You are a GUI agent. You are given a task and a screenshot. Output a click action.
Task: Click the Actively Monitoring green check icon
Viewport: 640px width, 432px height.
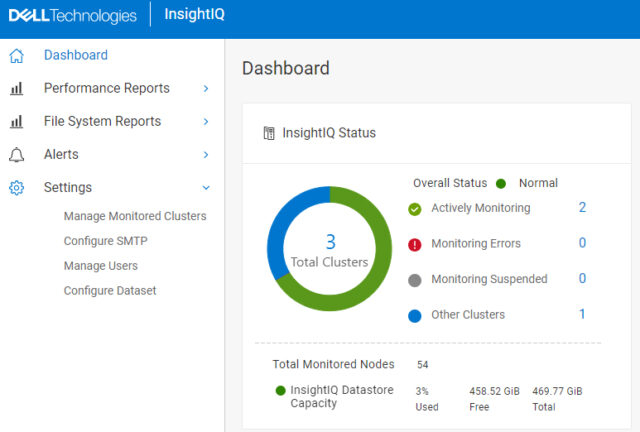(415, 209)
